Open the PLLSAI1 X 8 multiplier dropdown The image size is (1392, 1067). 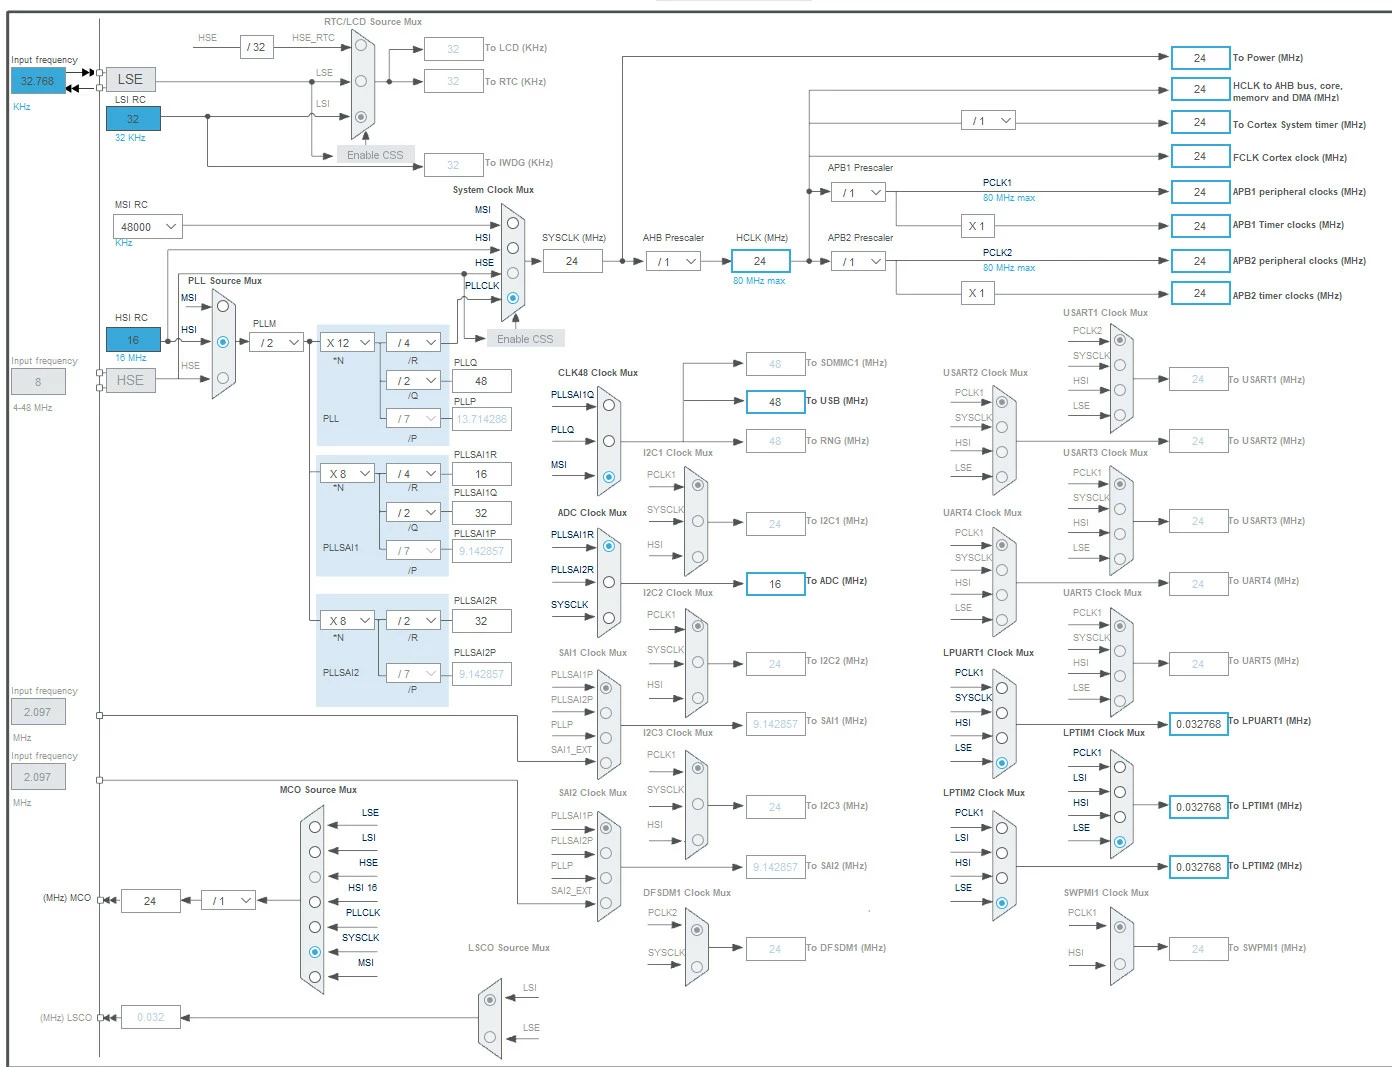pos(348,473)
